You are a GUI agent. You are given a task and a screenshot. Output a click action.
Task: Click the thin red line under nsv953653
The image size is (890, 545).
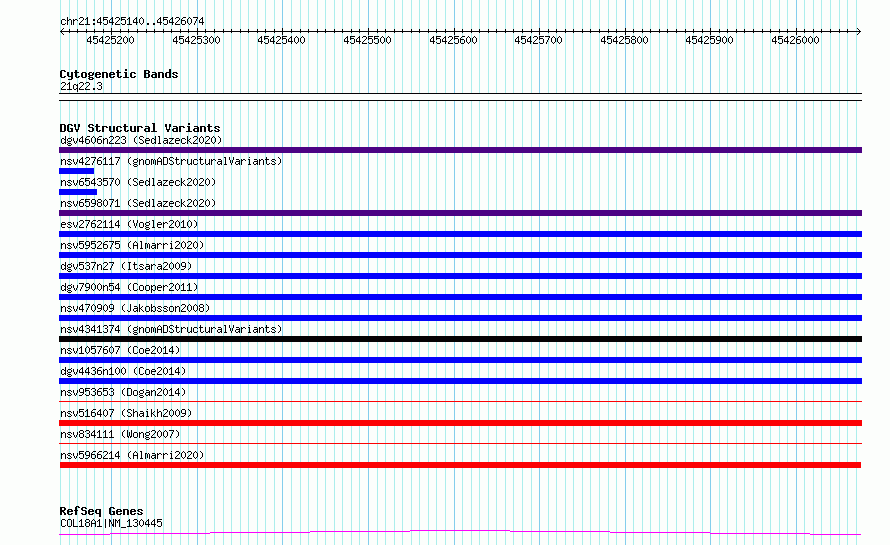(460, 401)
